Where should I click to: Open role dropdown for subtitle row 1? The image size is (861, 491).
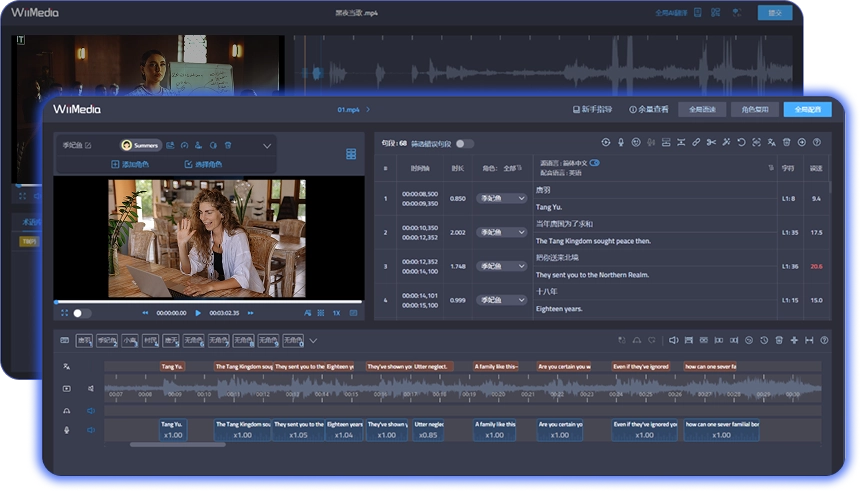pyautogui.click(x=501, y=198)
